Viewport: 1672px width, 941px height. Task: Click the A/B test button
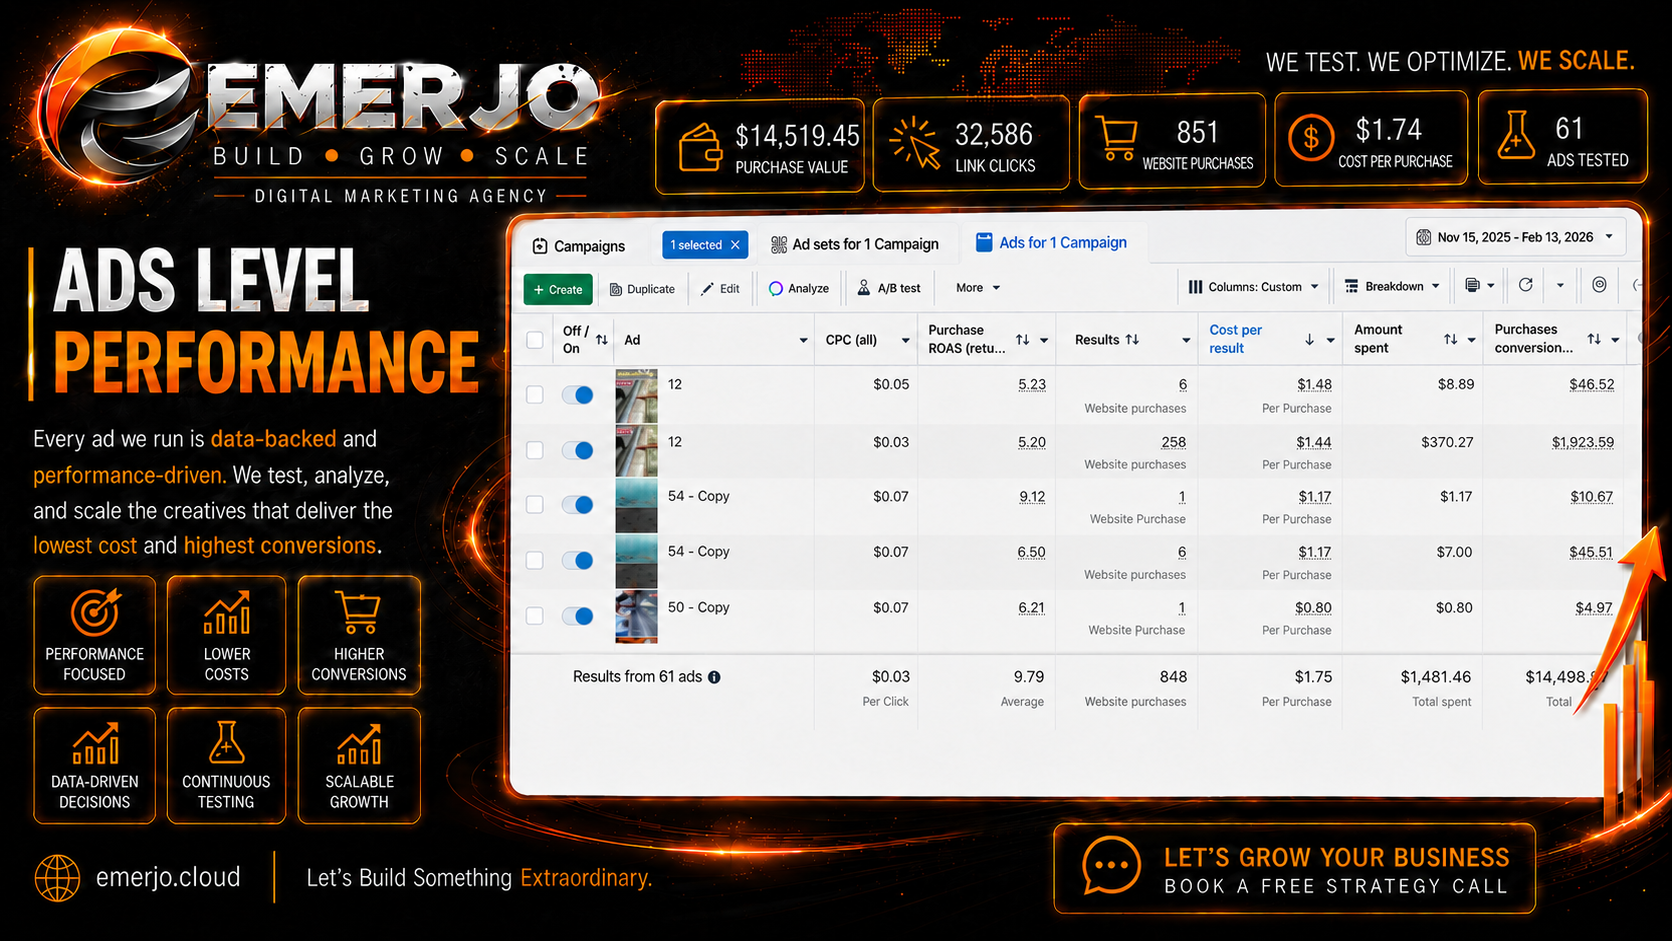tap(890, 288)
